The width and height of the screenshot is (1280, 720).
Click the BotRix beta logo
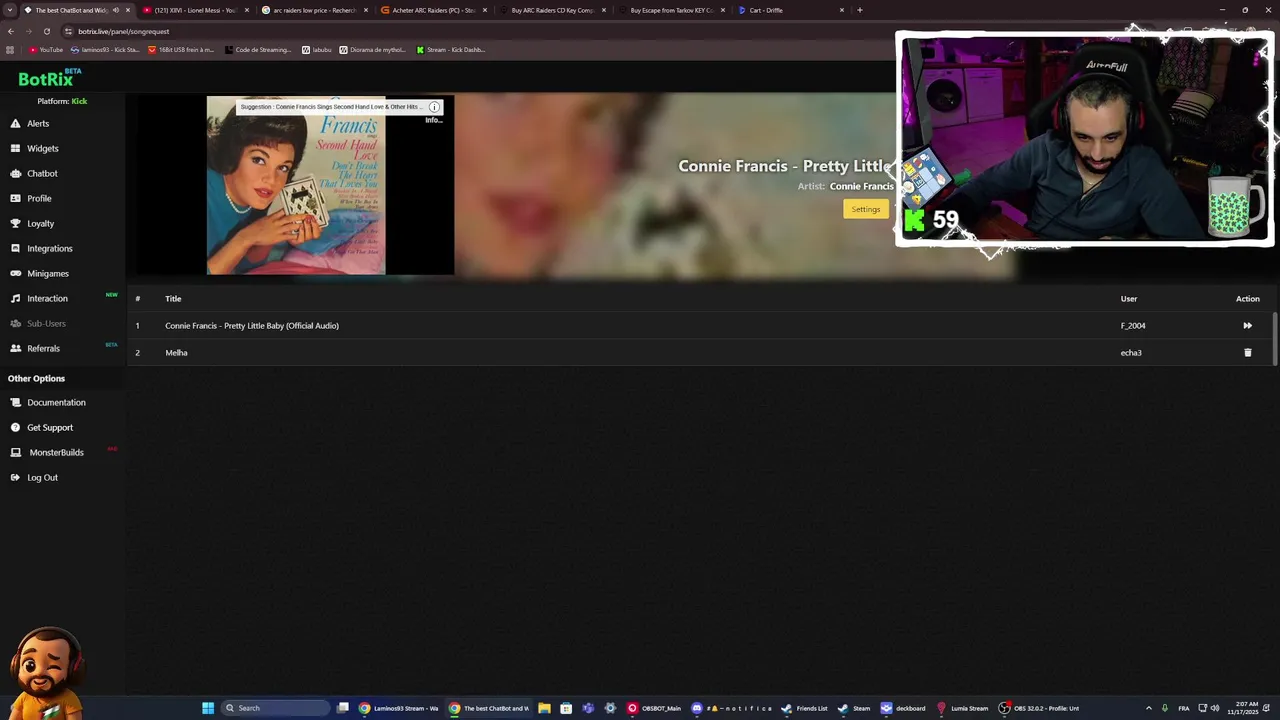click(x=49, y=78)
